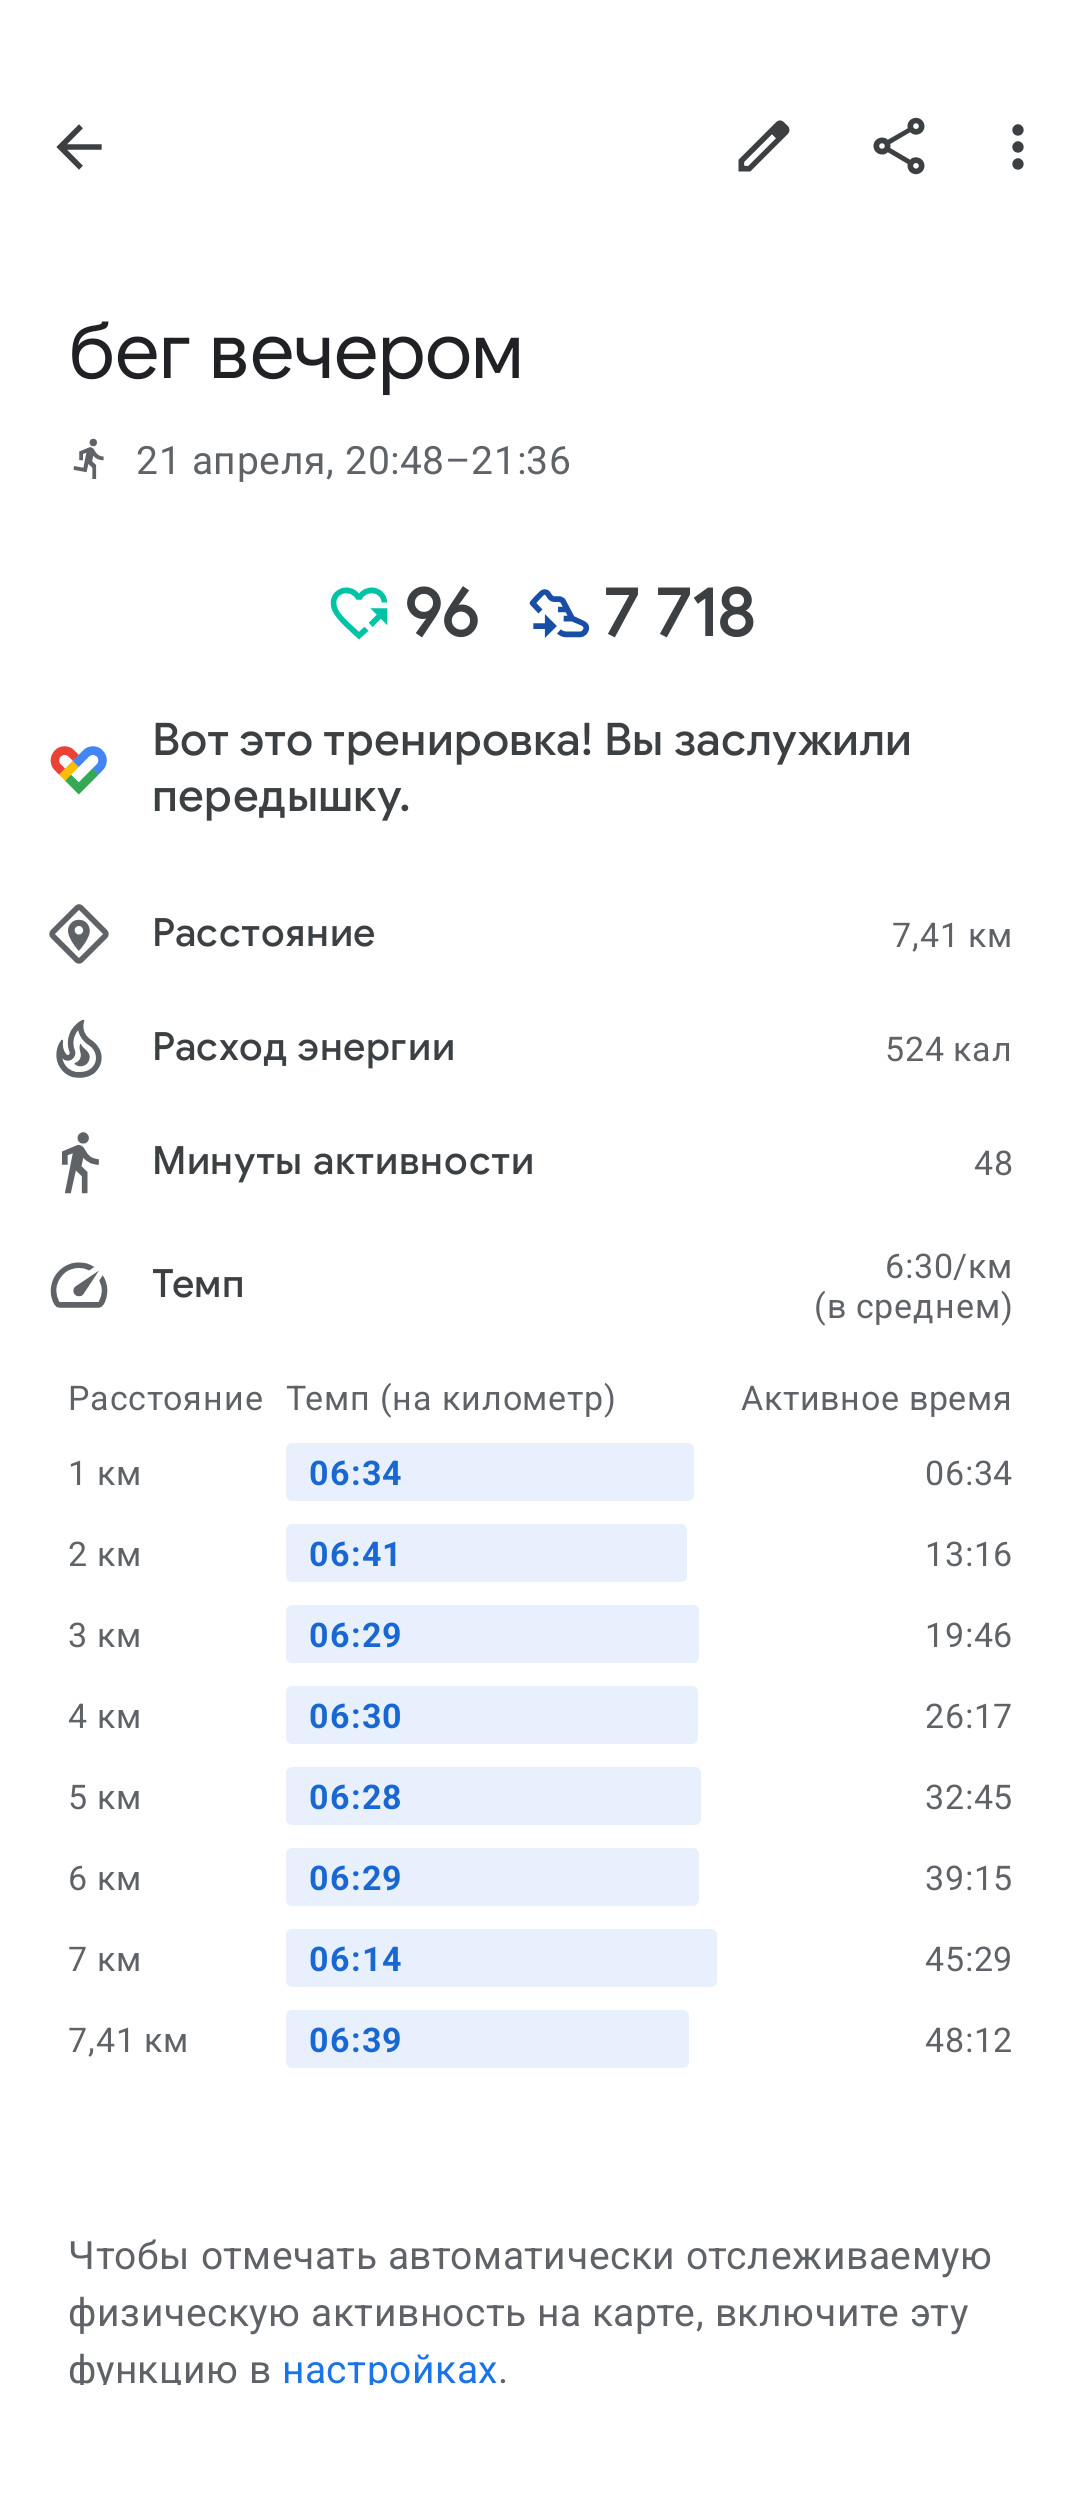This screenshot has height=2520, width=1080.
Task: Tap the 7 км pace bar 06:14
Action: click(x=501, y=1958)
